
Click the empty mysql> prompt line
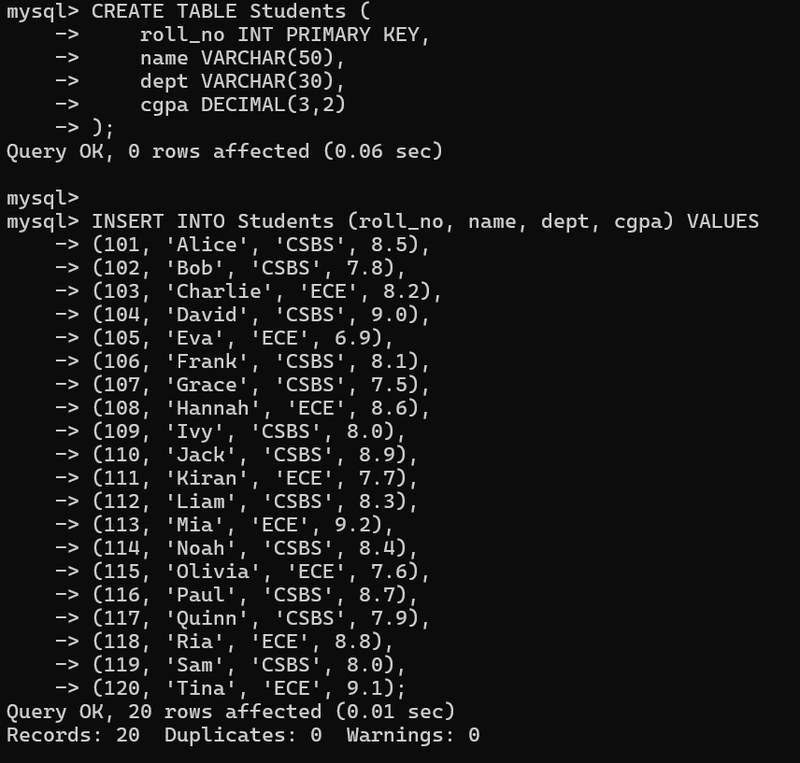tap(40, 198)
